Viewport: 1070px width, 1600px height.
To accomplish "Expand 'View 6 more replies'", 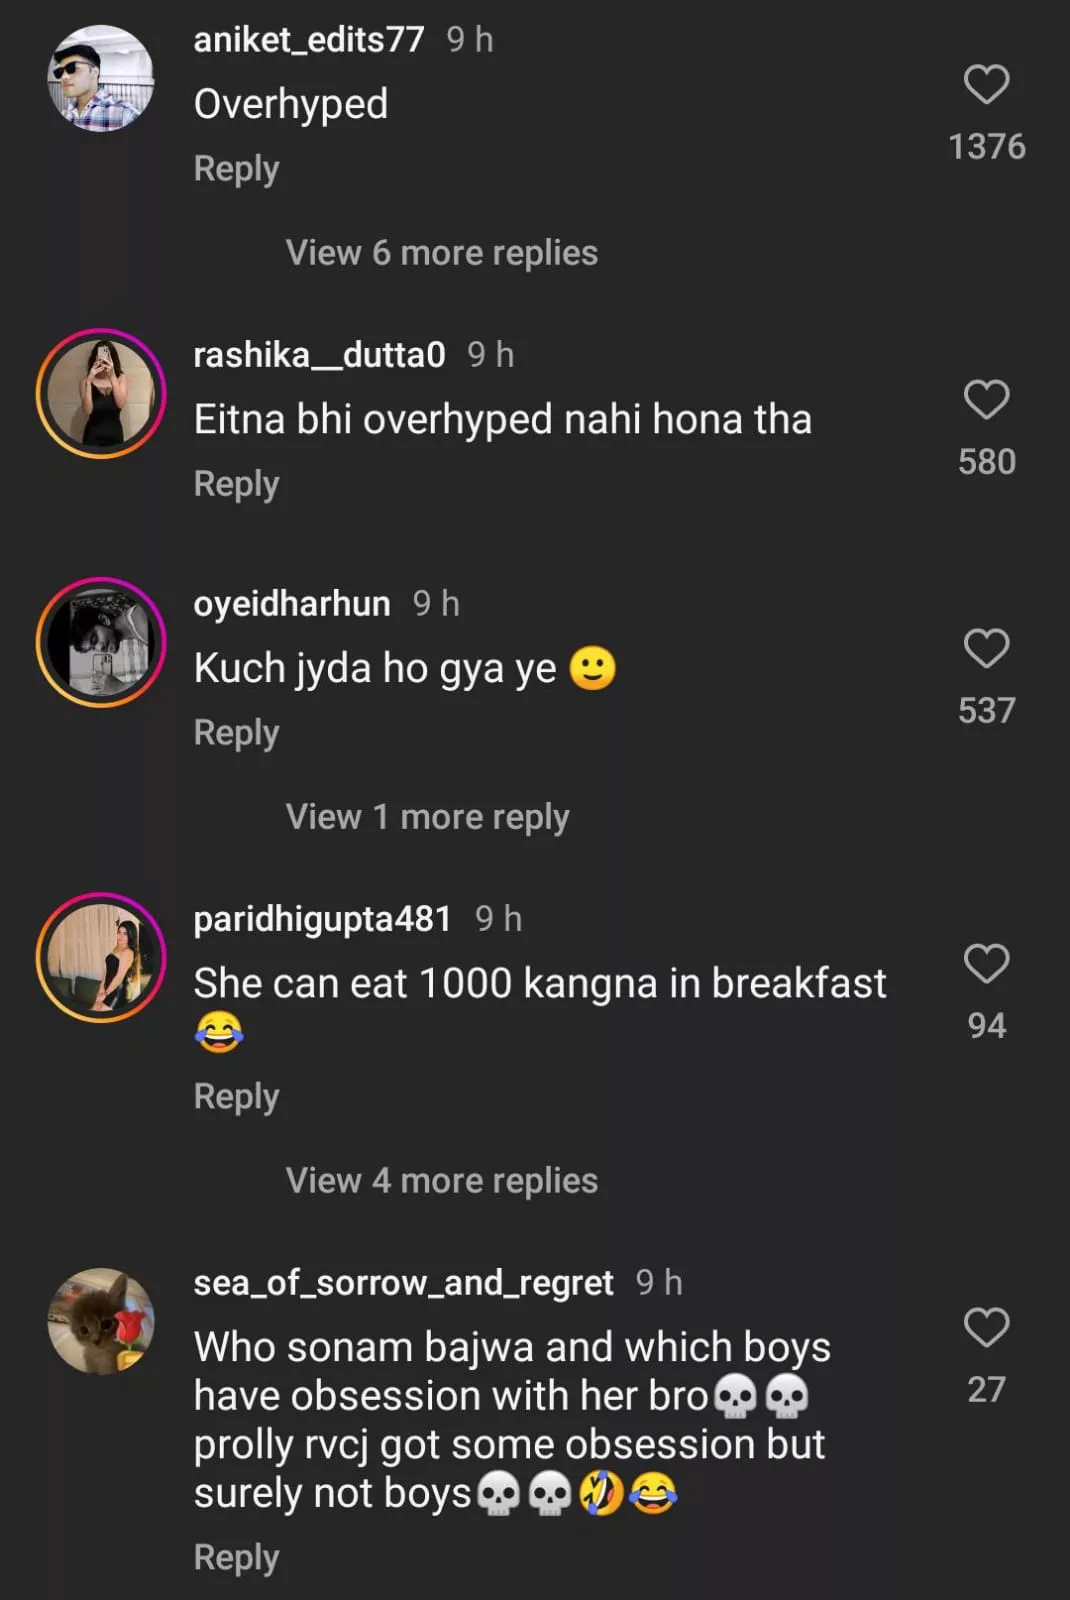I will (441, 253).
